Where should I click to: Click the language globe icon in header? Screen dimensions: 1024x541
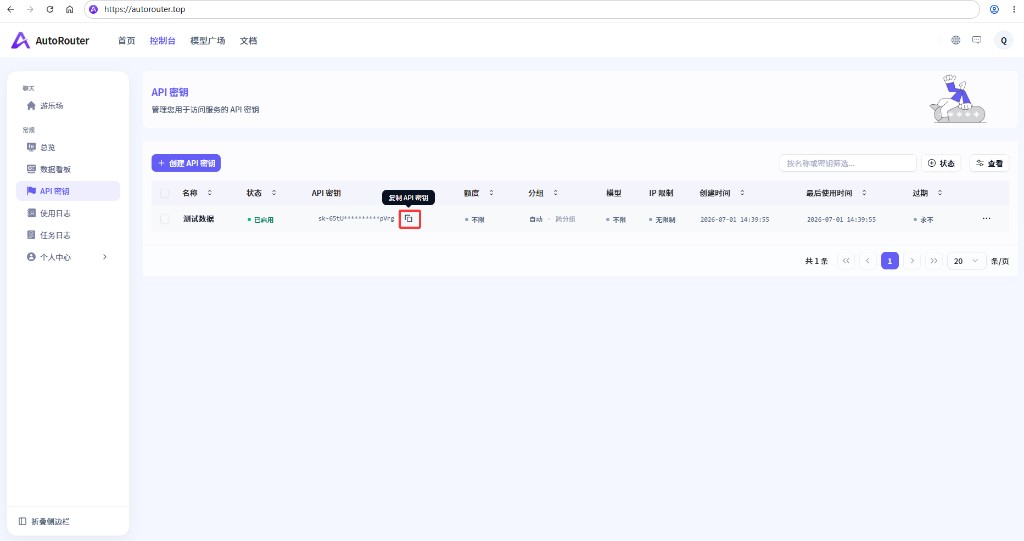pos(955,40)
